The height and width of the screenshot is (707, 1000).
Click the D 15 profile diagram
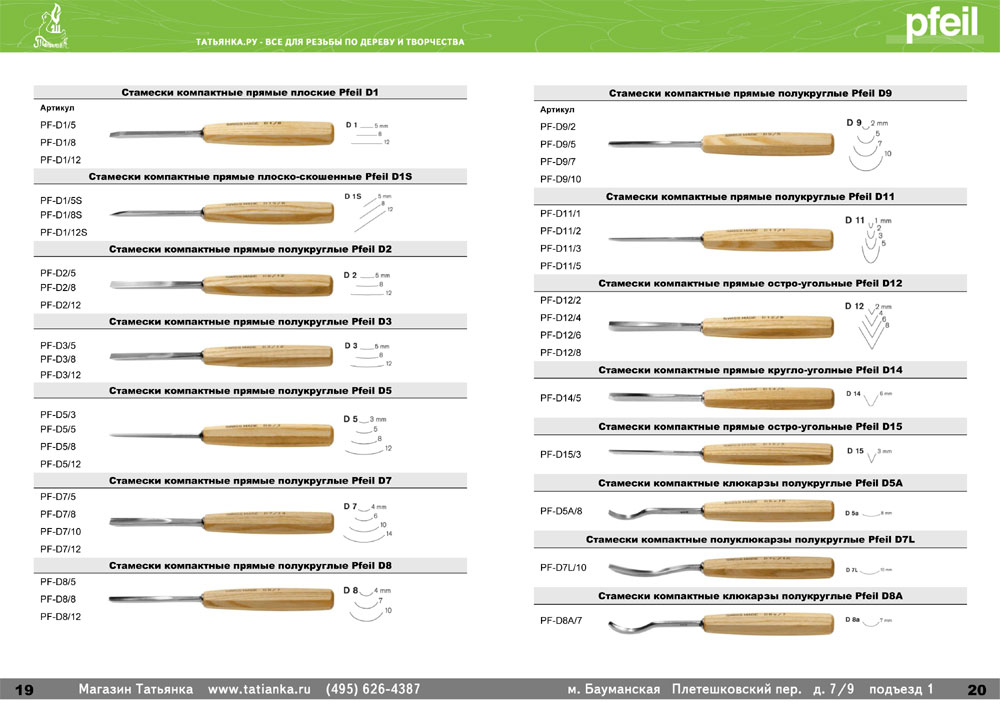869,455
